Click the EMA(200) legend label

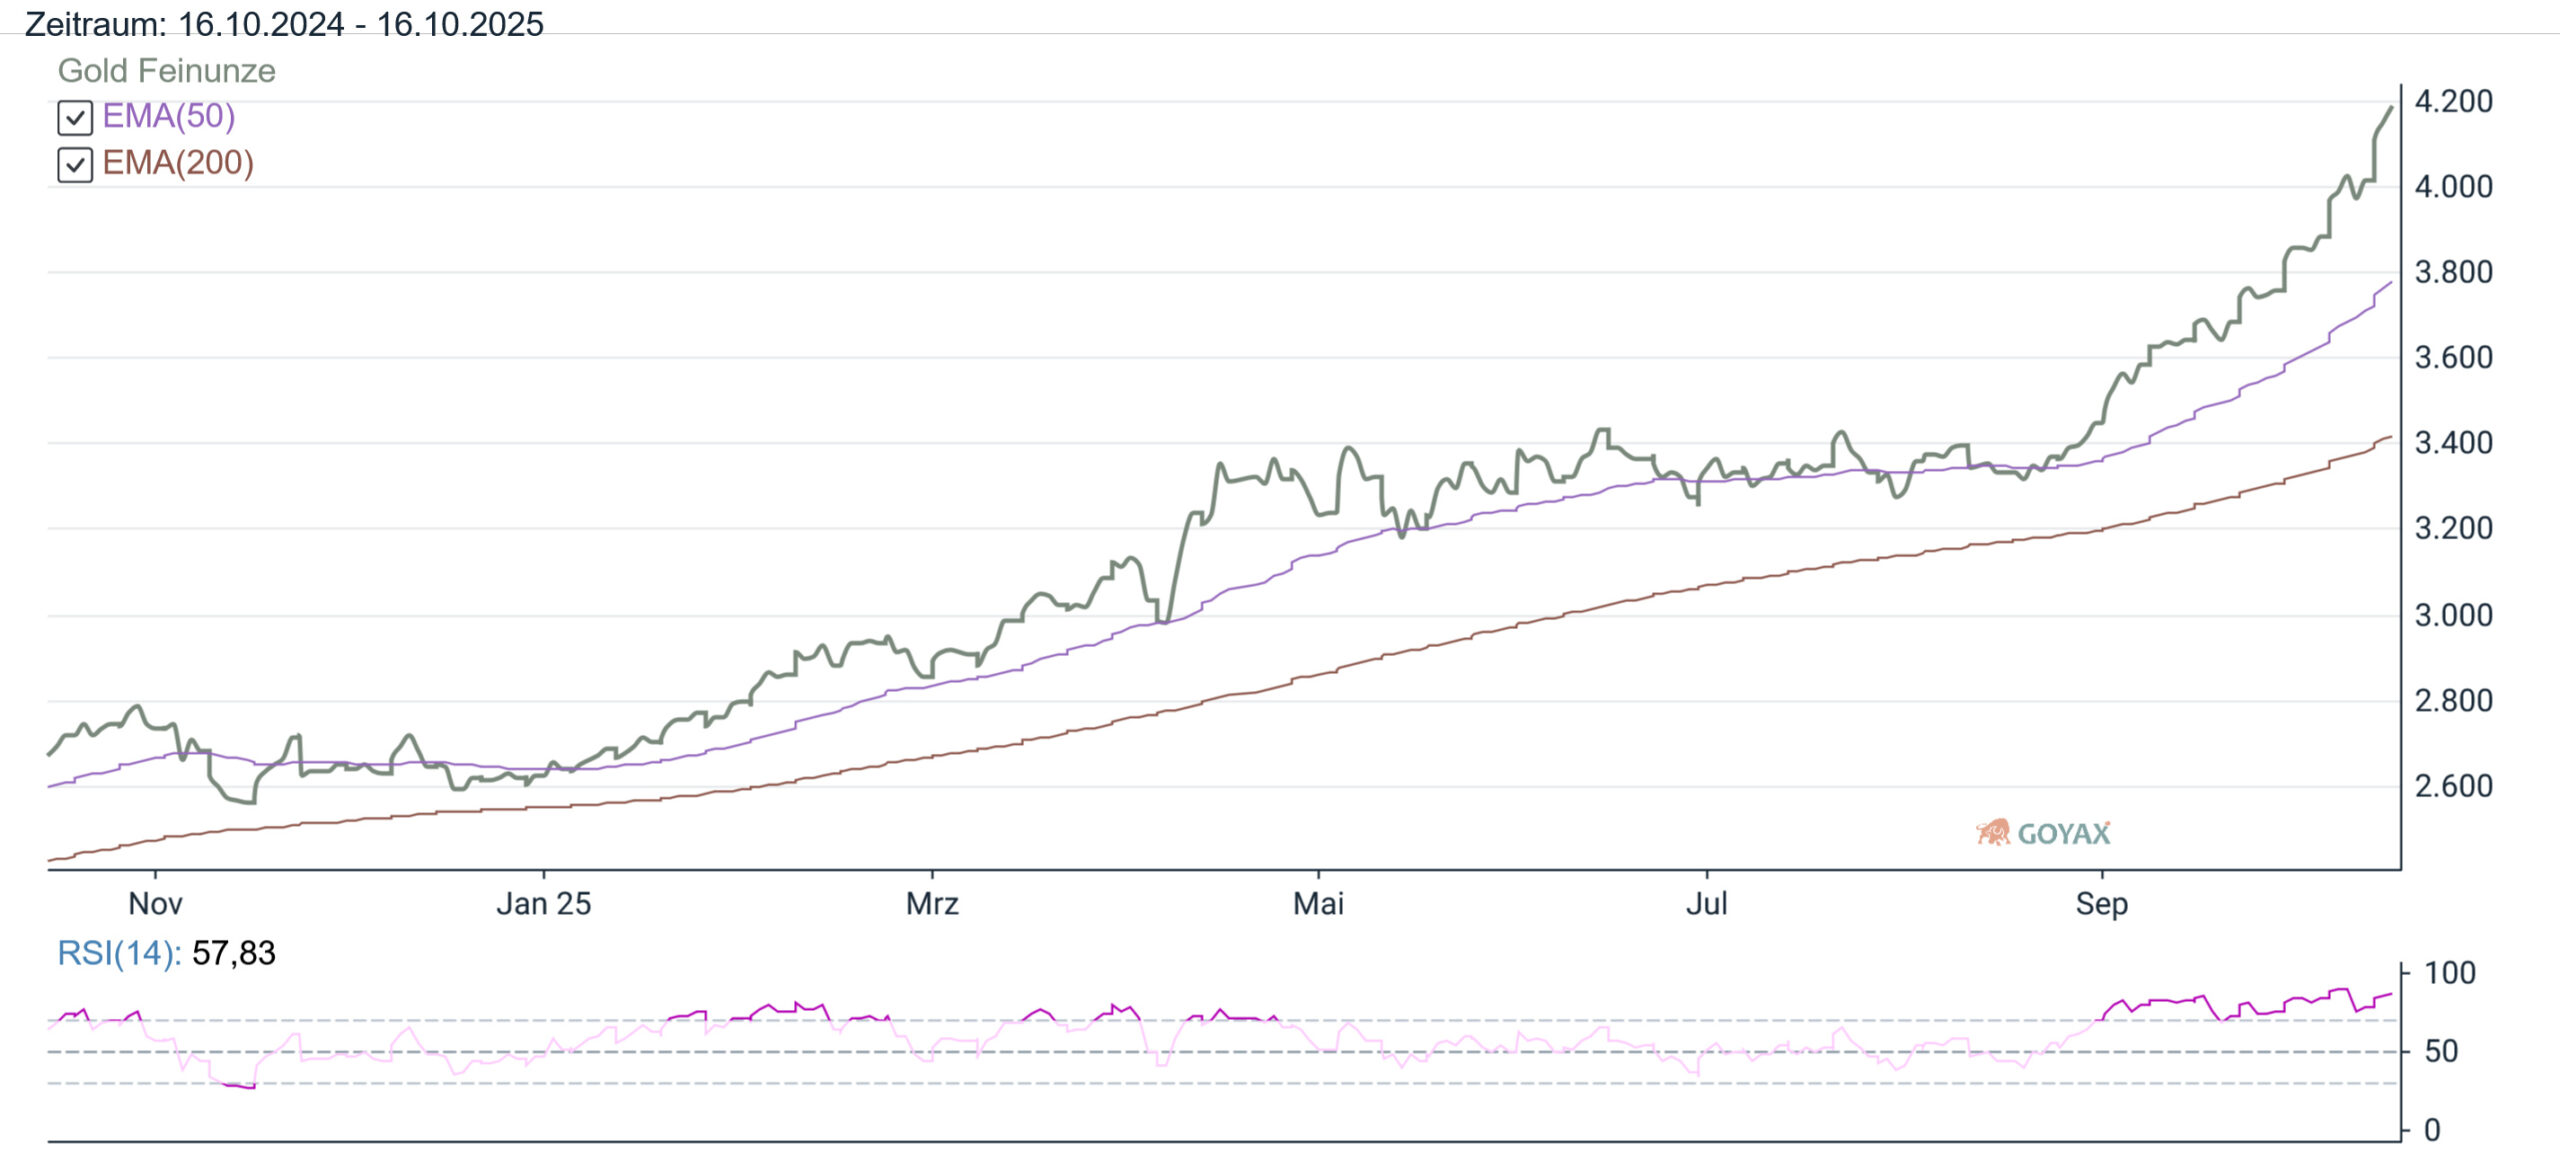click(178, 163)
